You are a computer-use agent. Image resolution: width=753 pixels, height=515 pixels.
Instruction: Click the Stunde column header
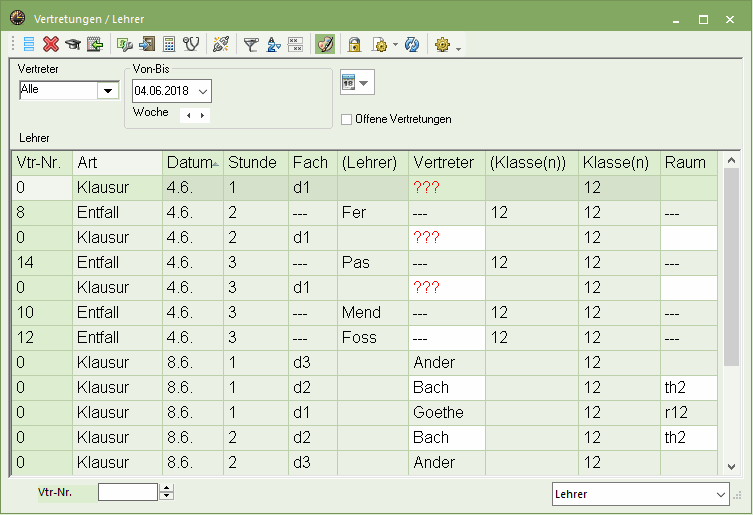256,162
